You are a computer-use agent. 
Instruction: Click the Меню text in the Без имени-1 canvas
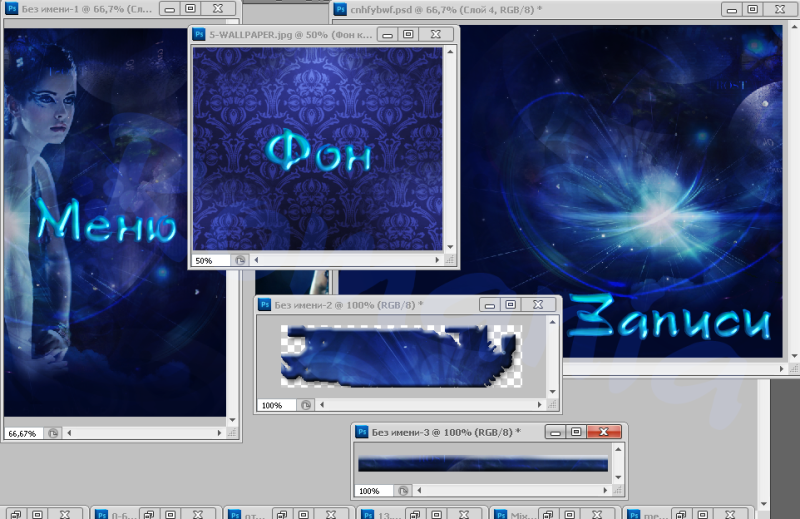(x=107, y=221)
